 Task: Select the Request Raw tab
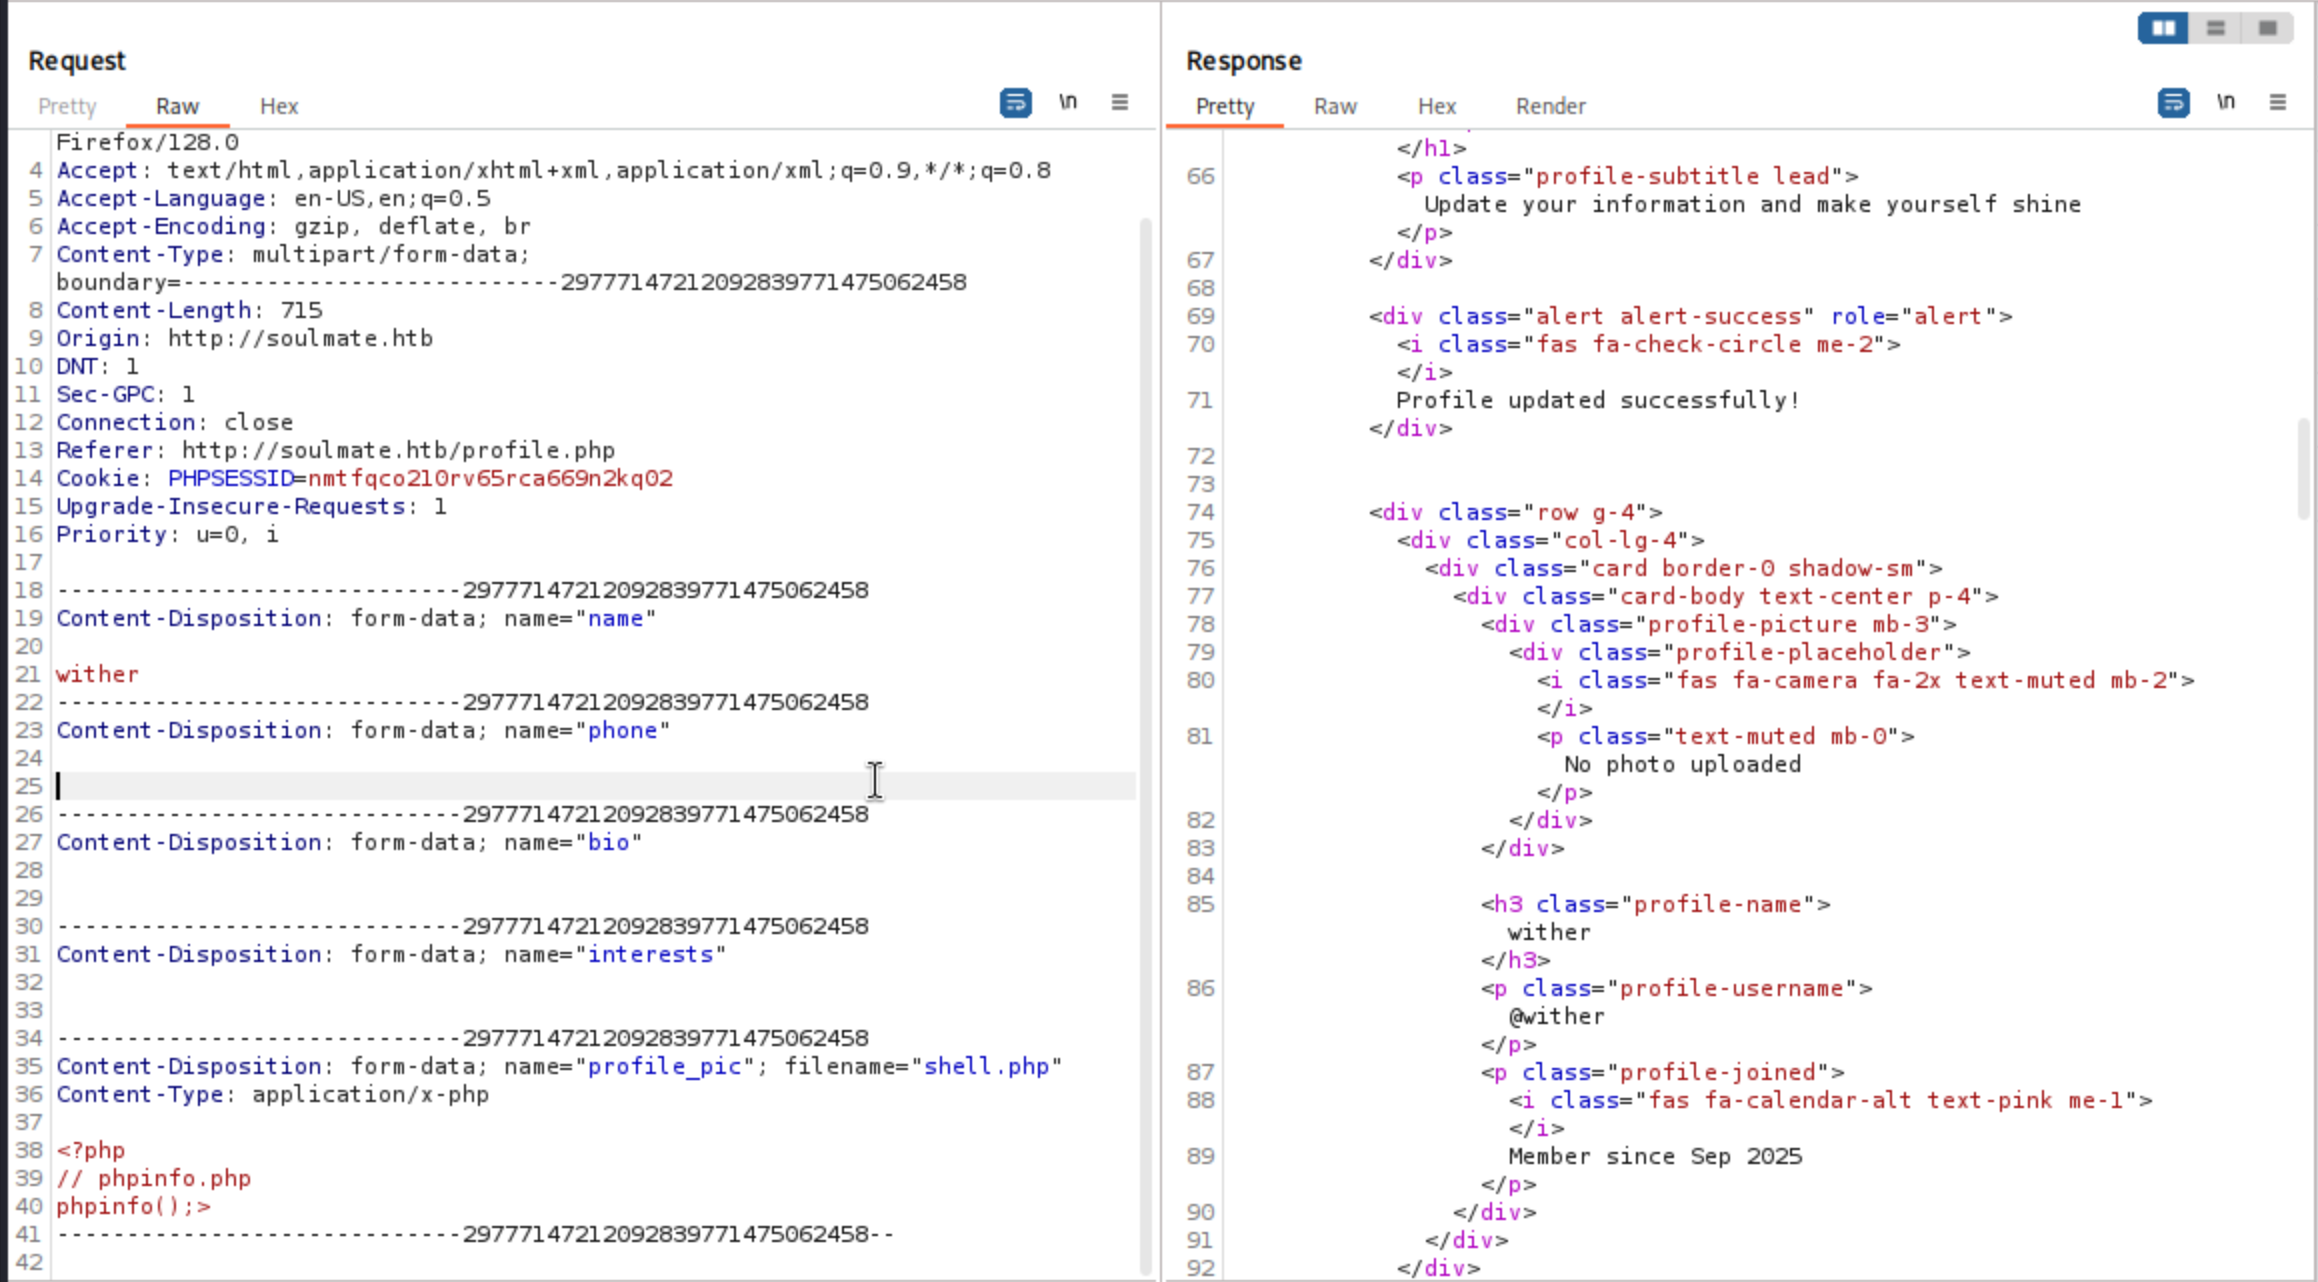[x=177, y=106]
